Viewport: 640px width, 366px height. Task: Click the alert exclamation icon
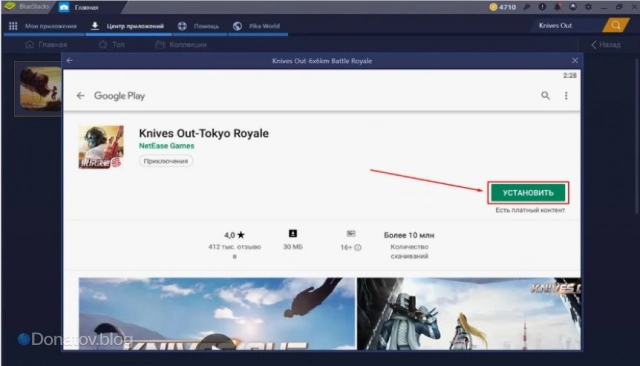click(542, 7)
